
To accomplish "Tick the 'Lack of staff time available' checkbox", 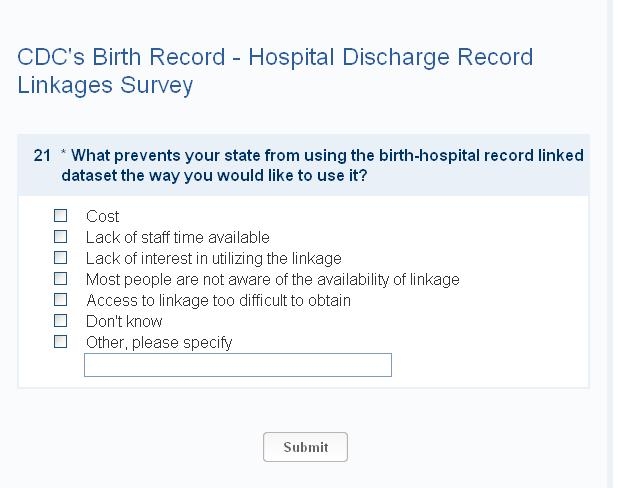I will click(61, 237).
